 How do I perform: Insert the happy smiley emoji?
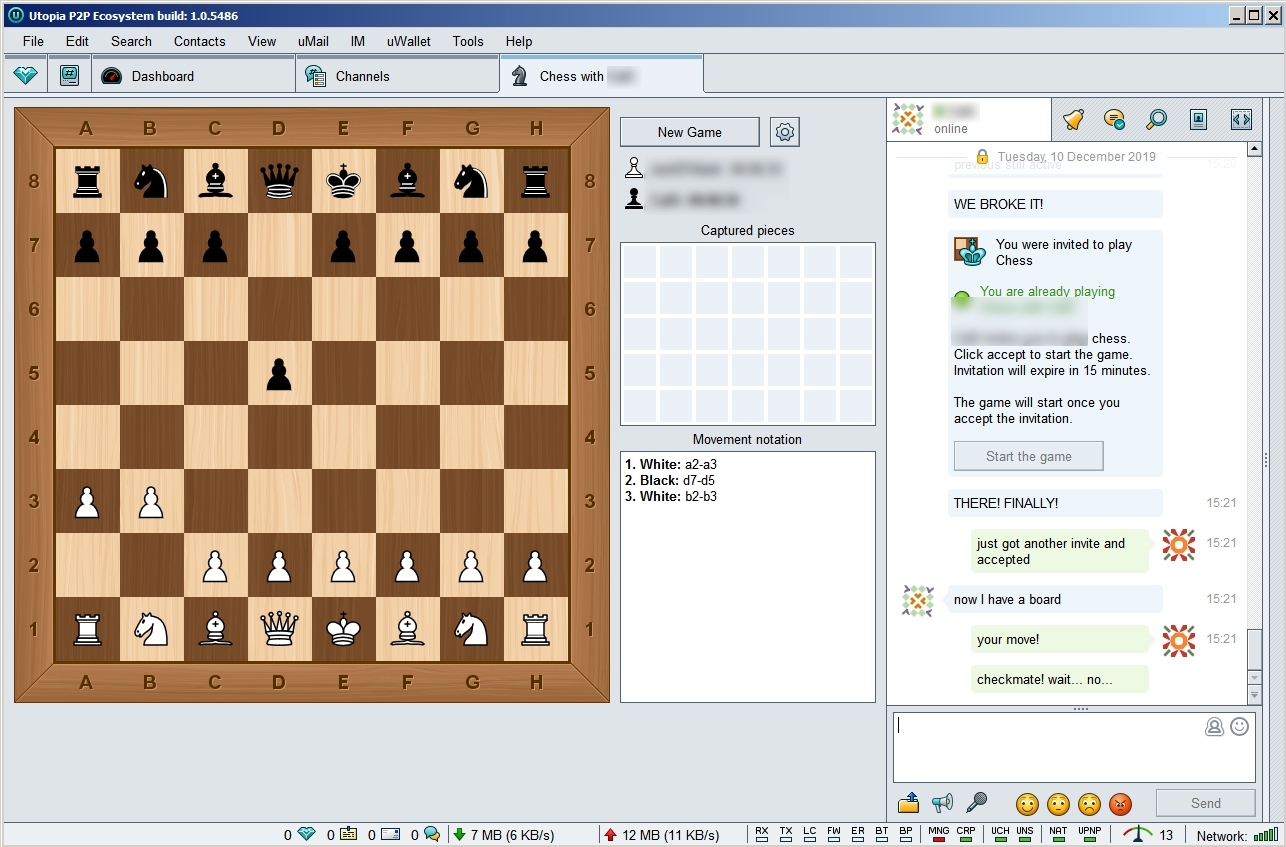pos(1027,803)
